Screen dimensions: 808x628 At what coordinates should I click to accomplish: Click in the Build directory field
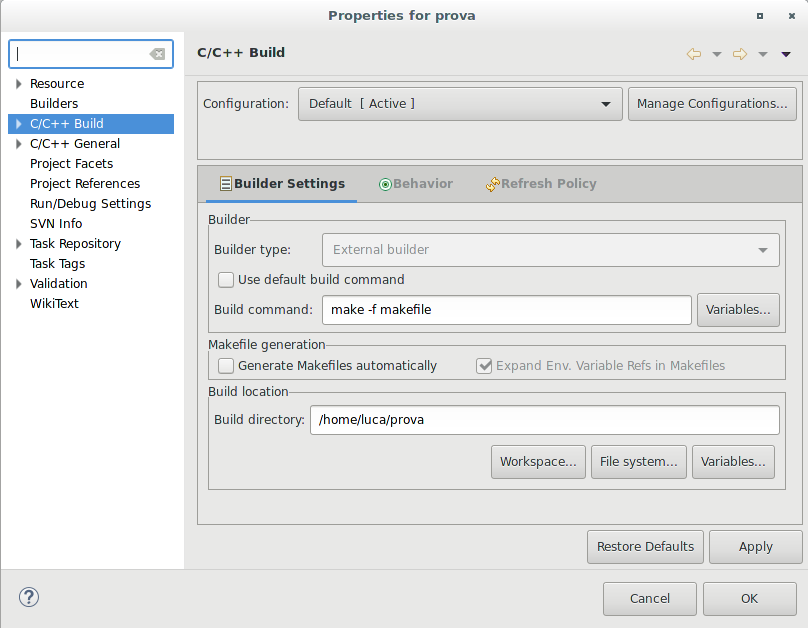tap(544, 420)
